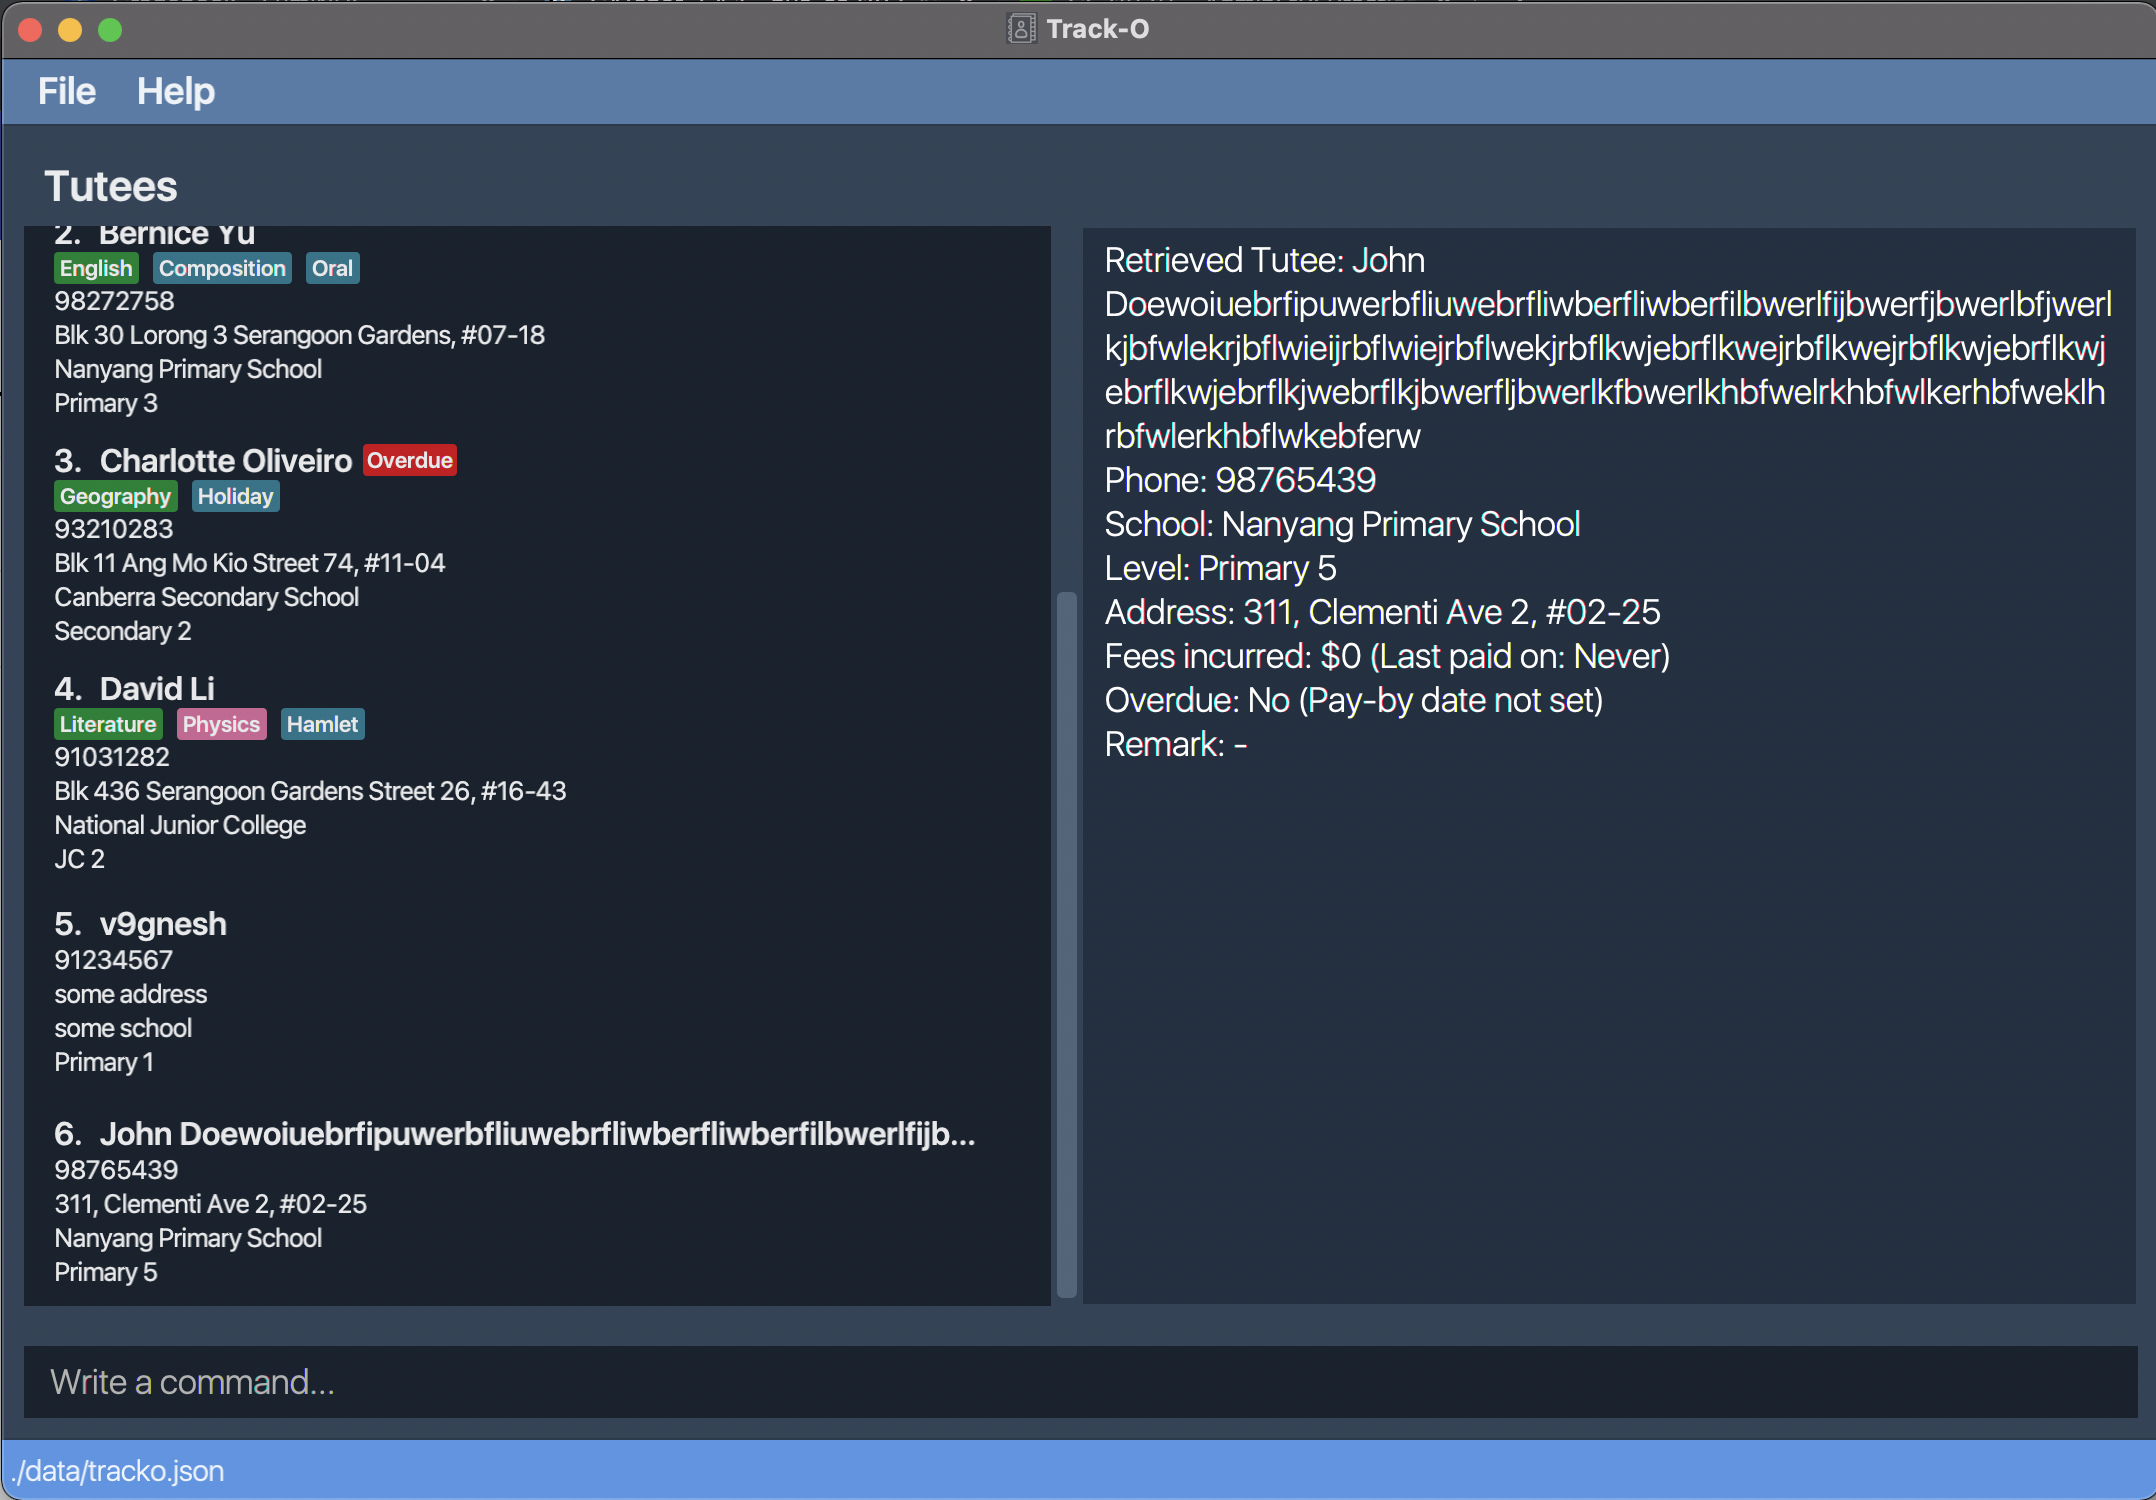The height and width of the screenshot is (1500, 2156).
Task: Click the pink Physics tag
Action: pos(221,724)
